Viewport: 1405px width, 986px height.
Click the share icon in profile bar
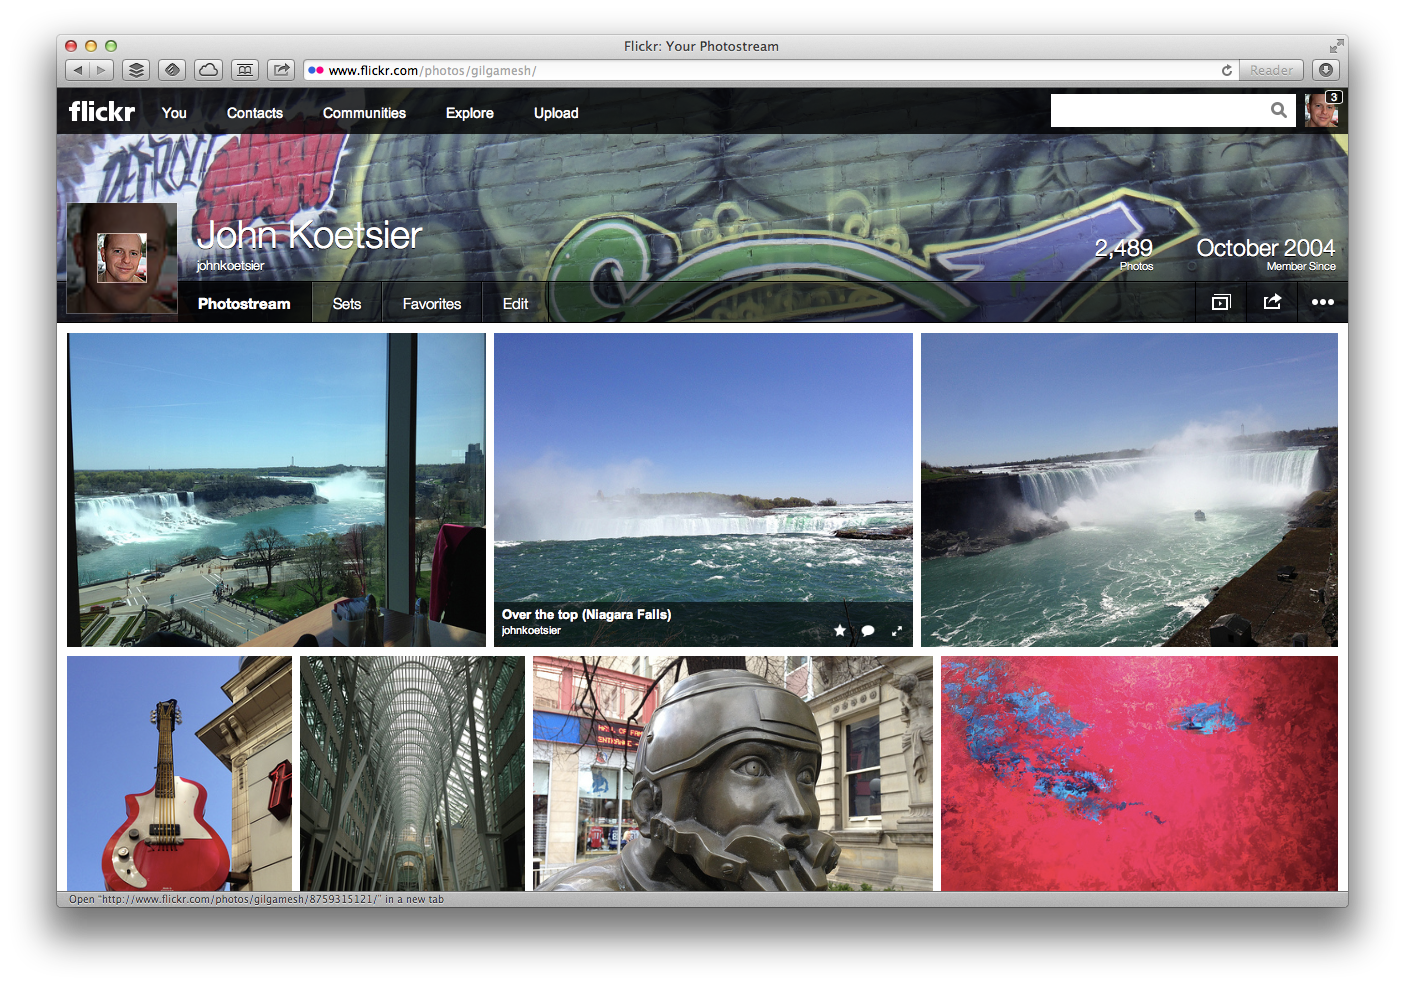[x=1272, y=302]
